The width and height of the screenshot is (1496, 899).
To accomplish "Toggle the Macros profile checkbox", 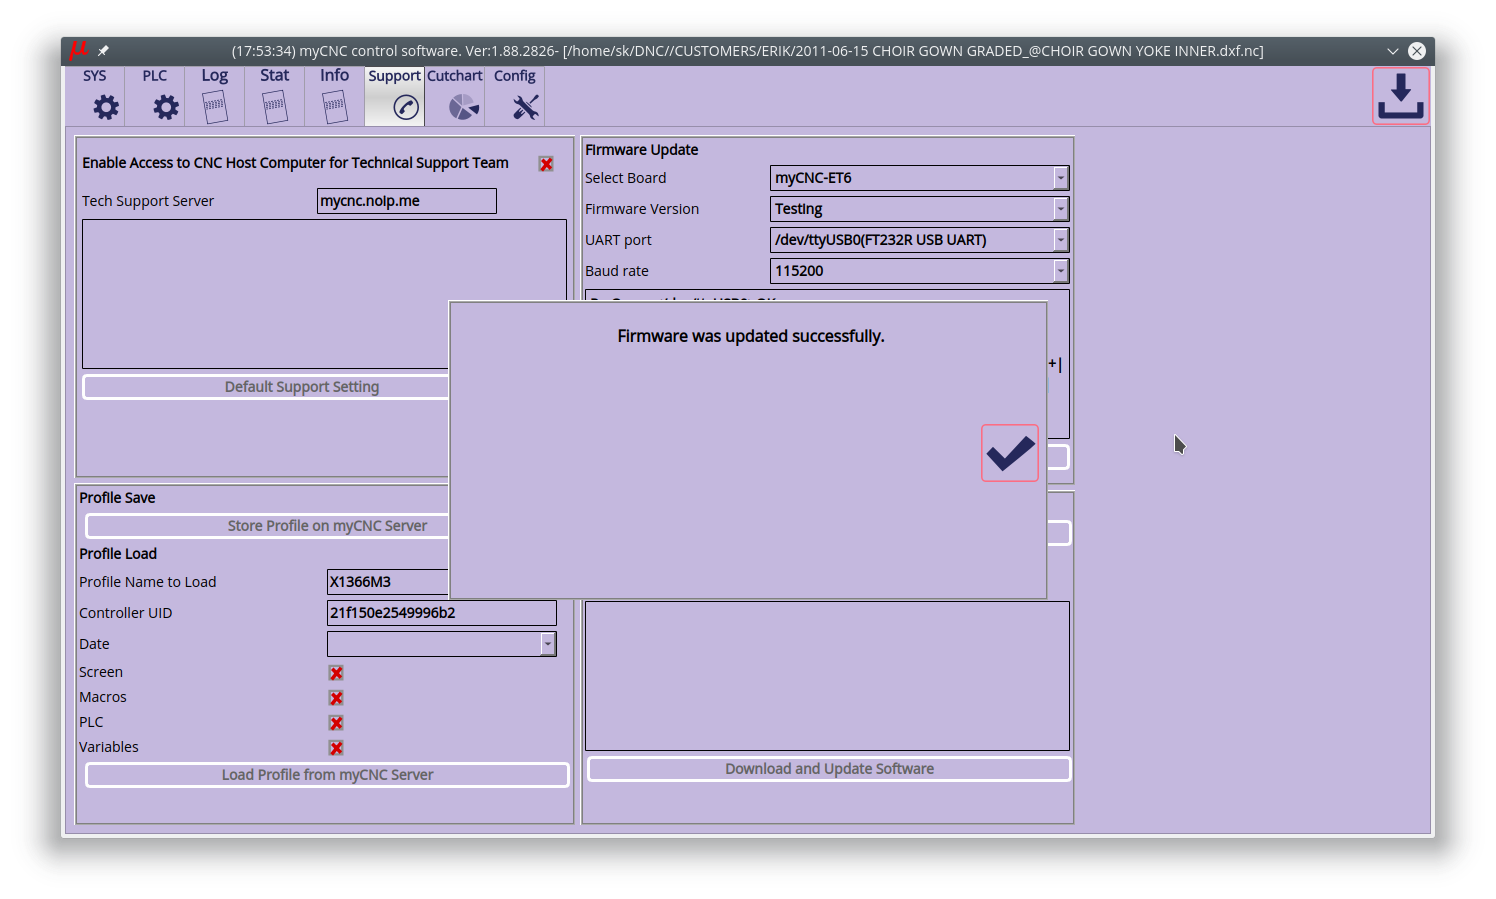I will (336, 698).
